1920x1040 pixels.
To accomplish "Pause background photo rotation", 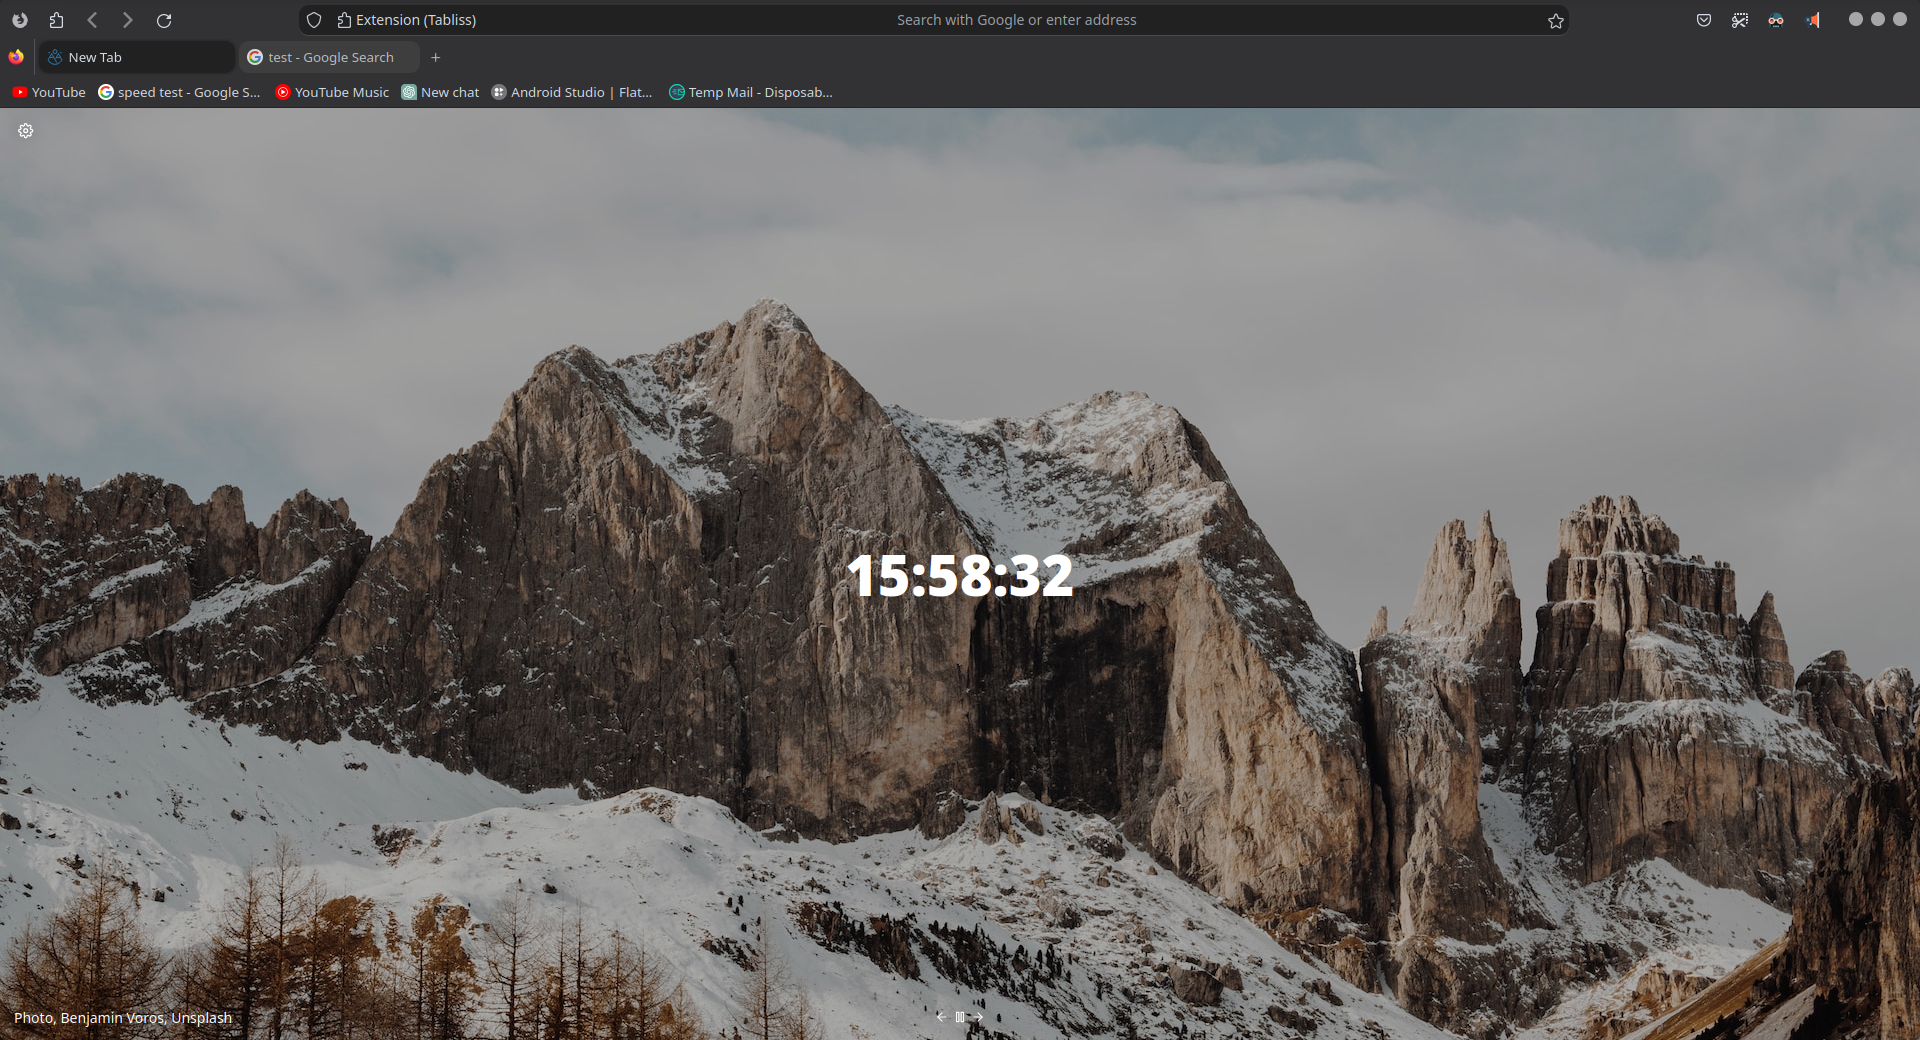I will point(960,1017).
